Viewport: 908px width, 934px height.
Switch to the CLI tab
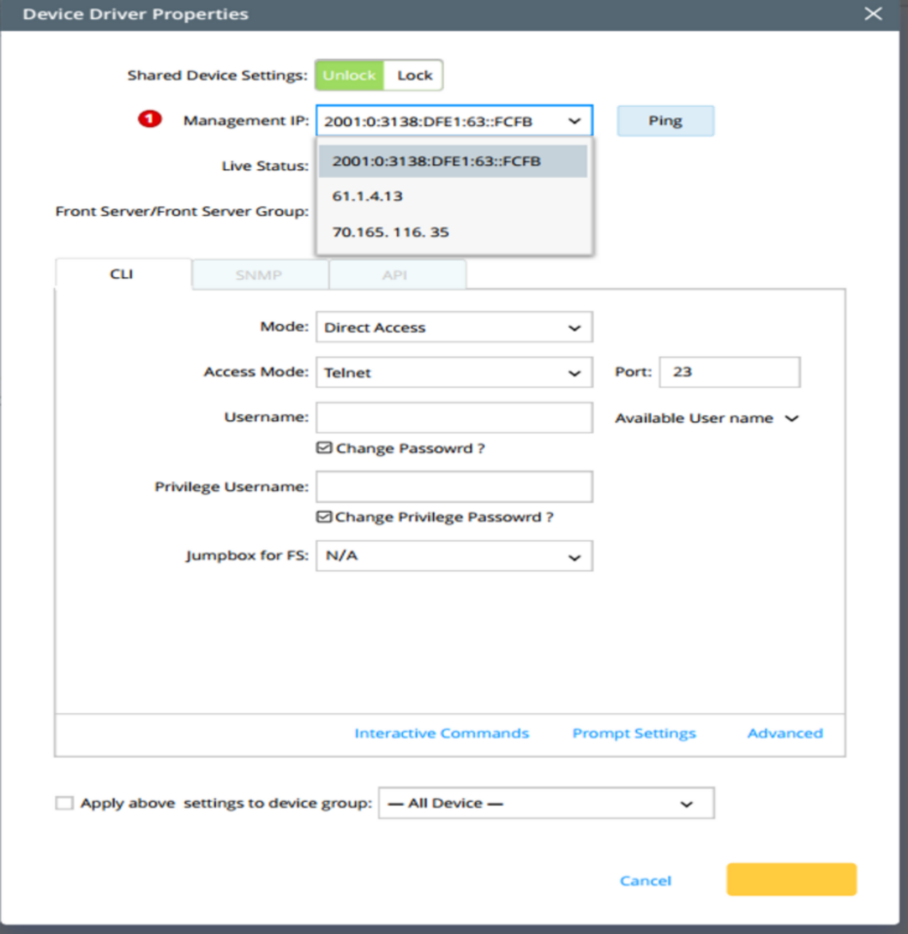click(122, 274)
